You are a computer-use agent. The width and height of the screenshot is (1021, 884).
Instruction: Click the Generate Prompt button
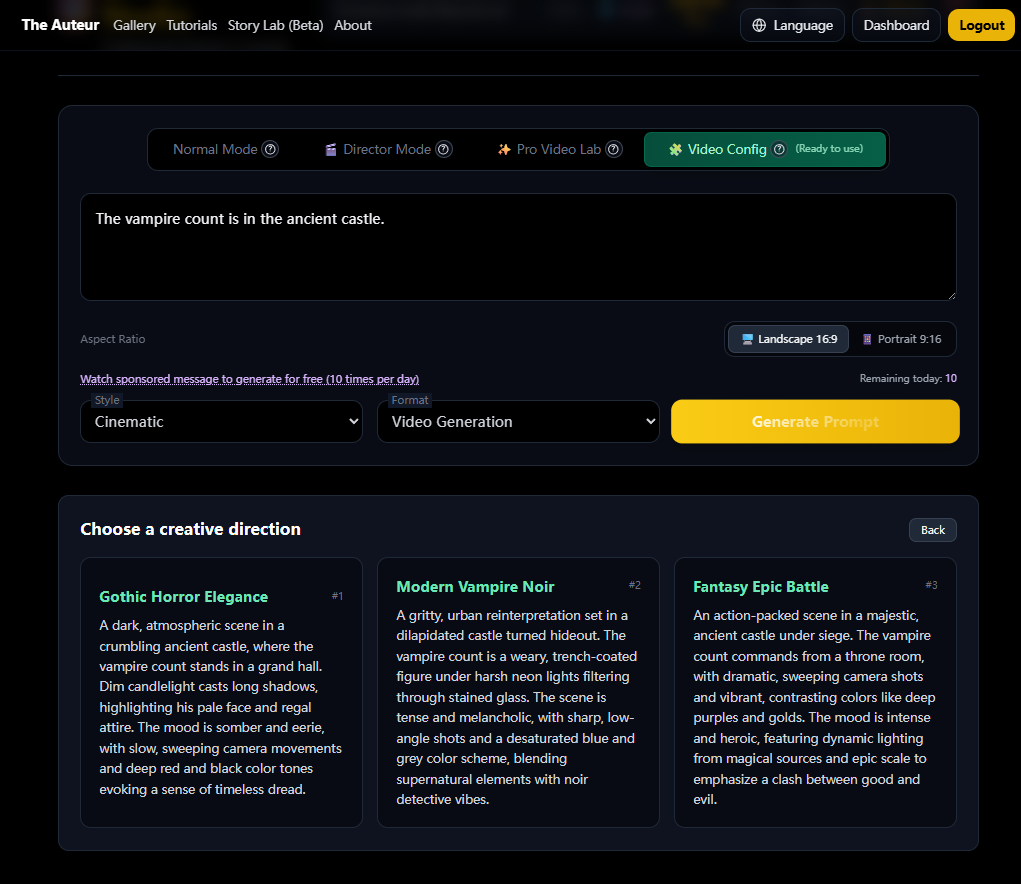coord(815,422)
